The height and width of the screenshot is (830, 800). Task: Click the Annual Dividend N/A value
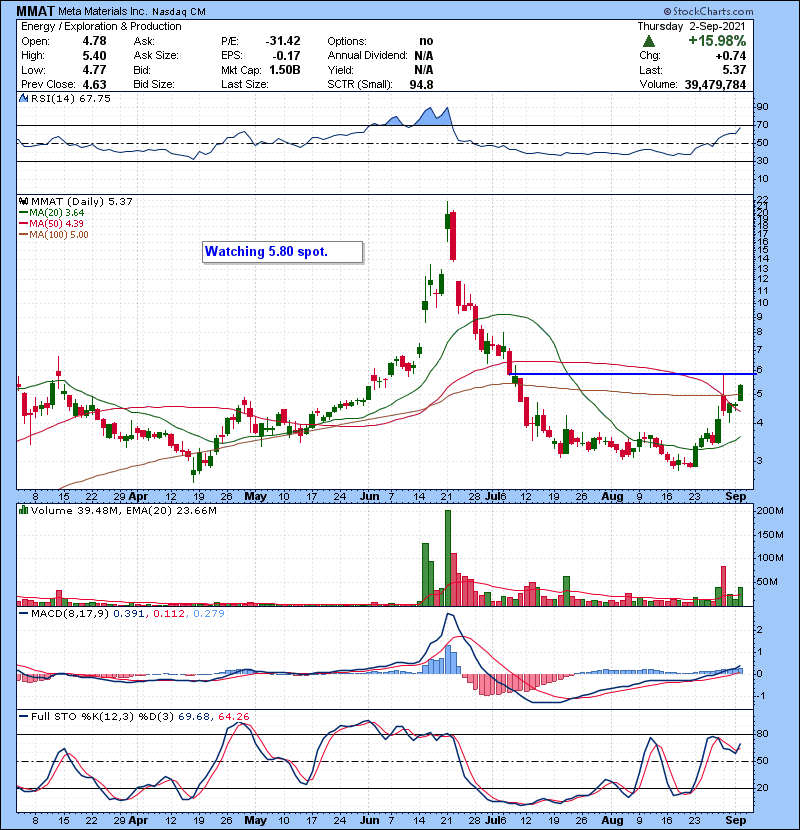(x=424, y=56)
